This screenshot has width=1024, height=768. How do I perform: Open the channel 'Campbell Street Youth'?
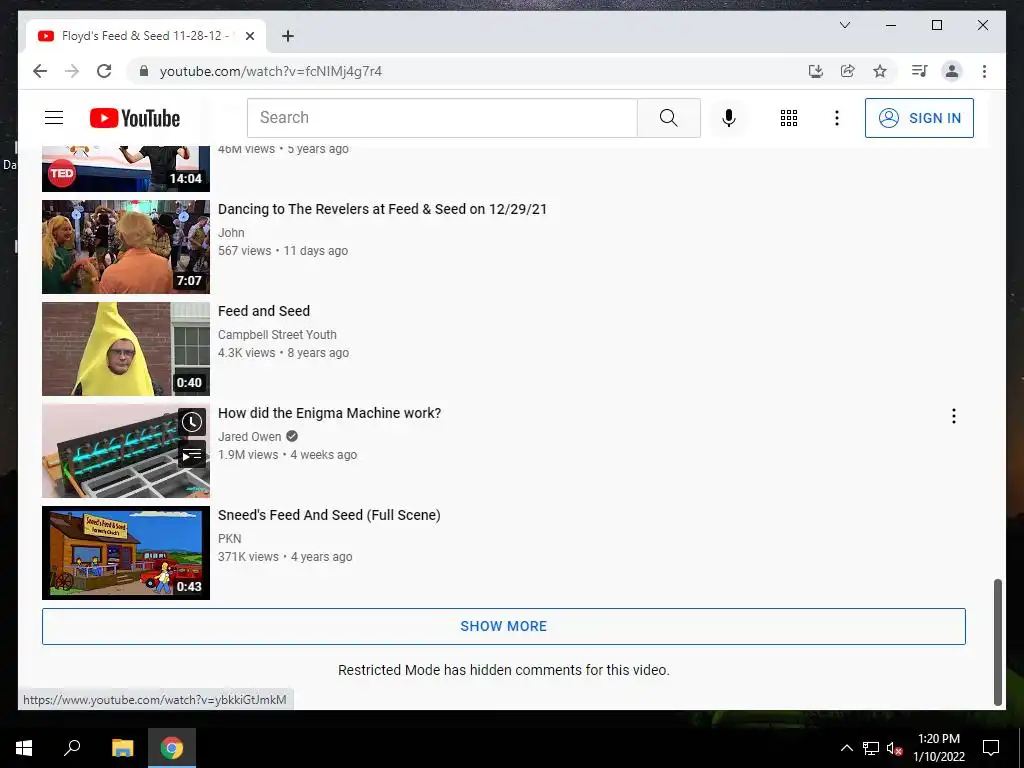click(x=277, y=334)
